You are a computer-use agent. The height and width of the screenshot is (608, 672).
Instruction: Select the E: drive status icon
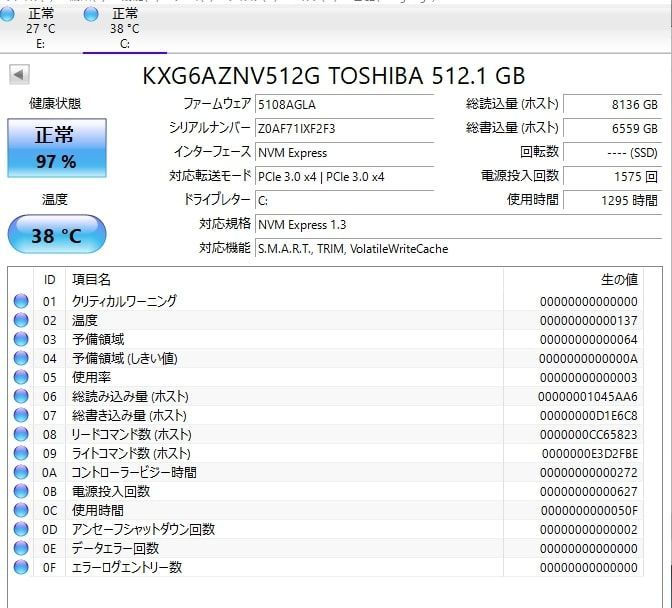(6, 15)
